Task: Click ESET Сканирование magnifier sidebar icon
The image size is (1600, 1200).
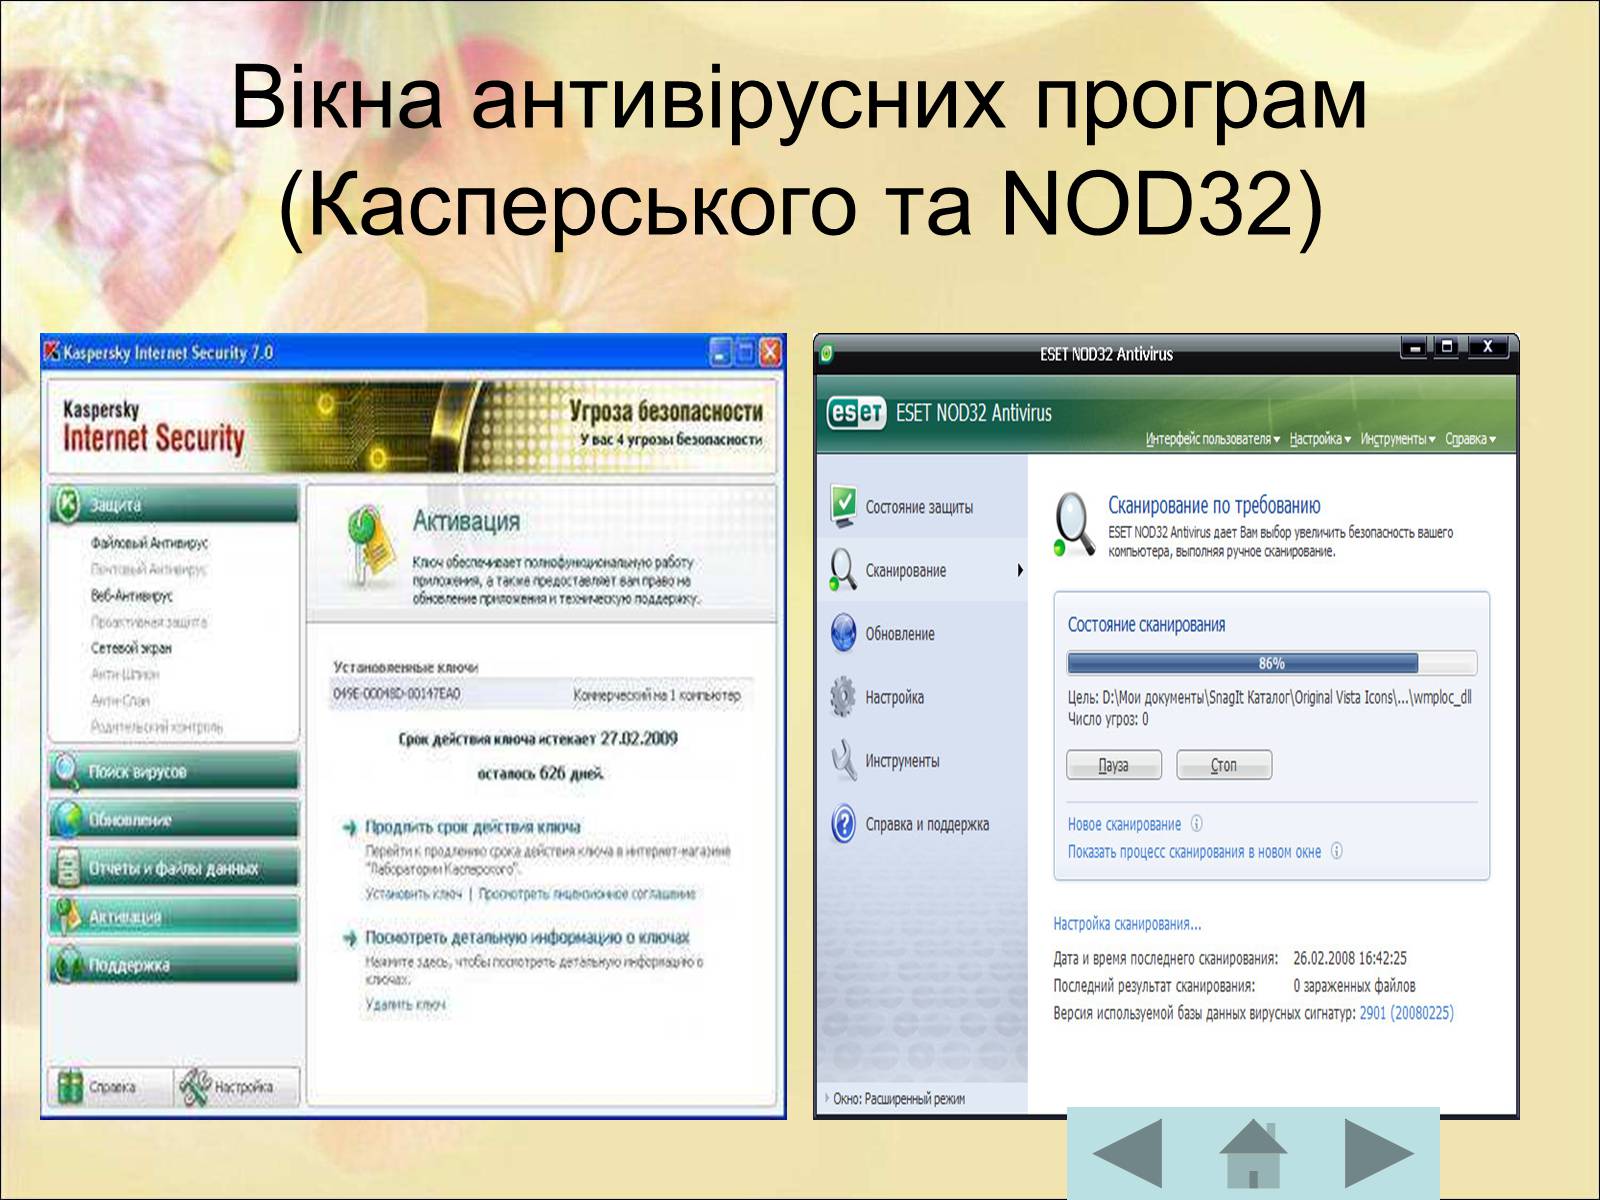Action: pos(842,570)
